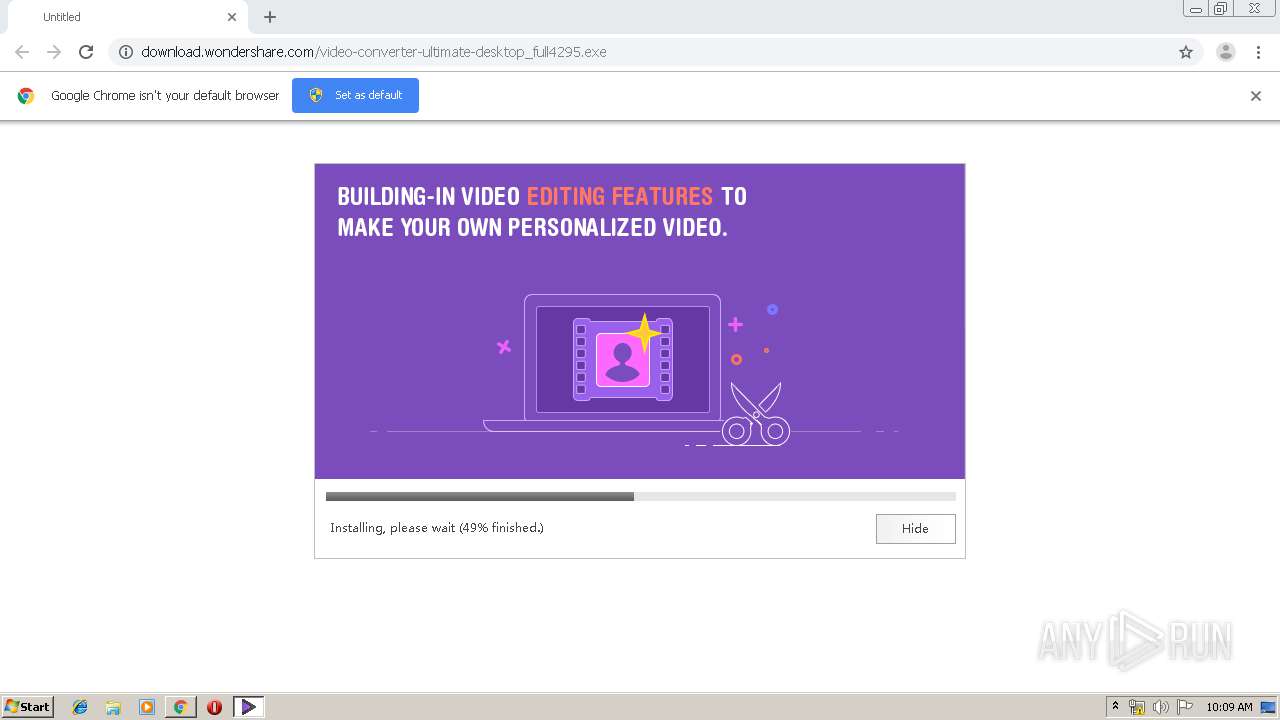Switch to Wondershare installer taskbar item

(248, 707)
